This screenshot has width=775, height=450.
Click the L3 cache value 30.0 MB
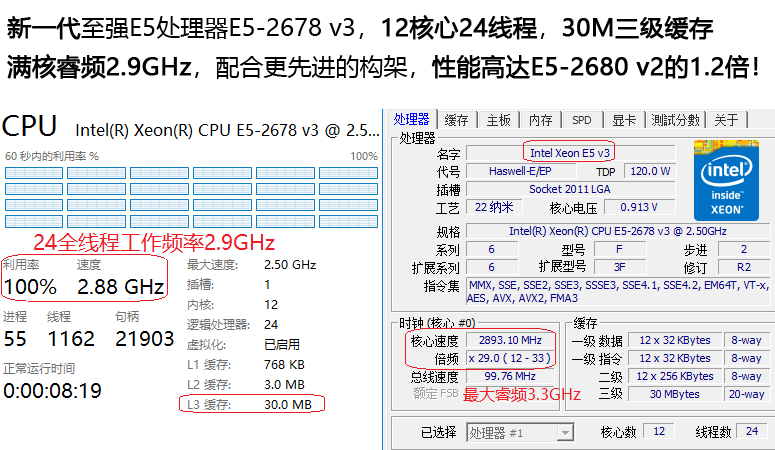pyautogui.click(x=288, y=405)
